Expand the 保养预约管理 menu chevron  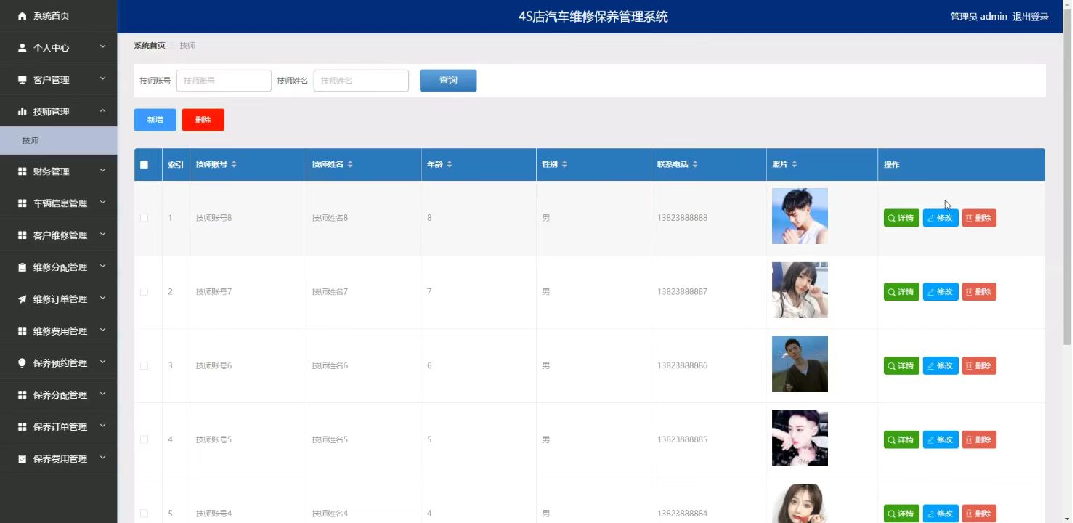(x=102, y=362)
